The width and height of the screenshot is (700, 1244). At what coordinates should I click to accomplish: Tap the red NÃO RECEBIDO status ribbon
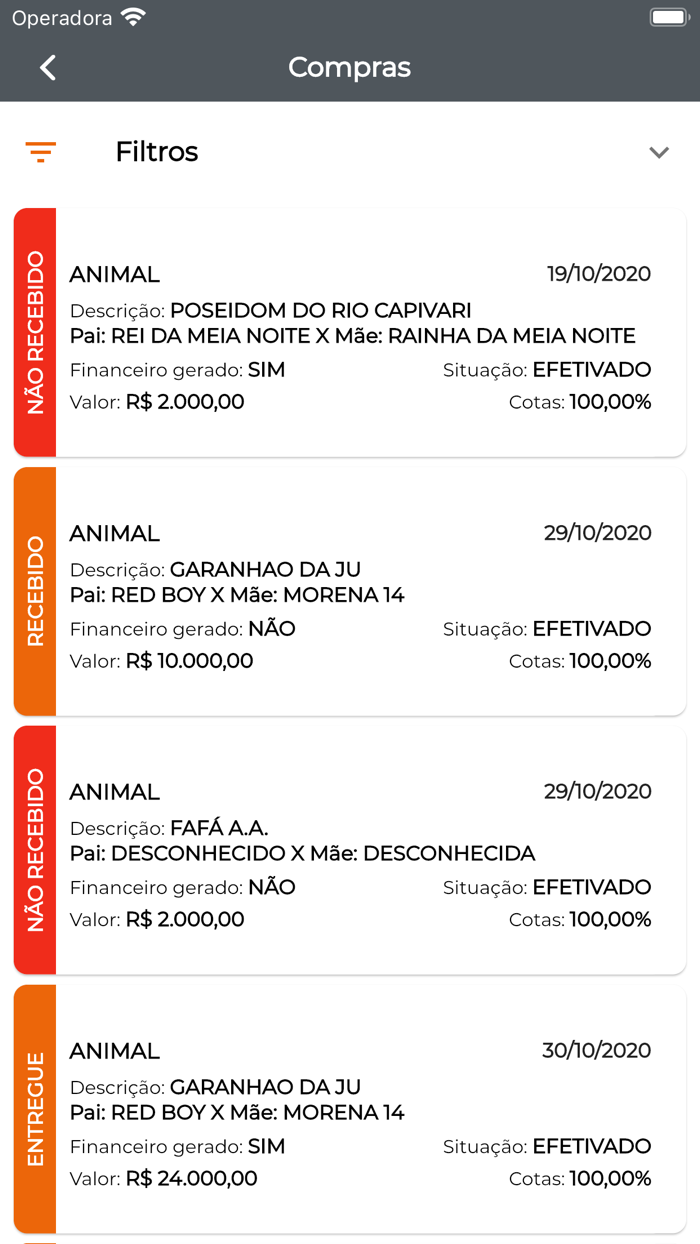(35, 330)
